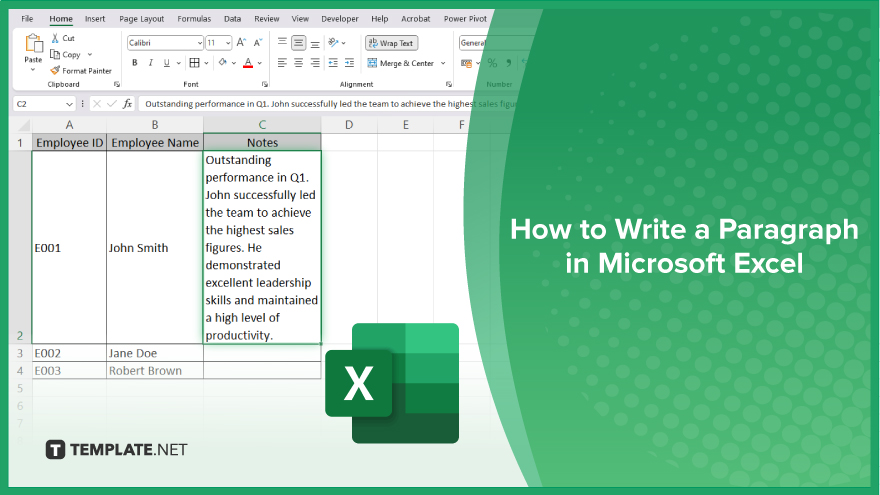Open text orientation tool
This screenshot has height=495, width=880.
point(333,43)
